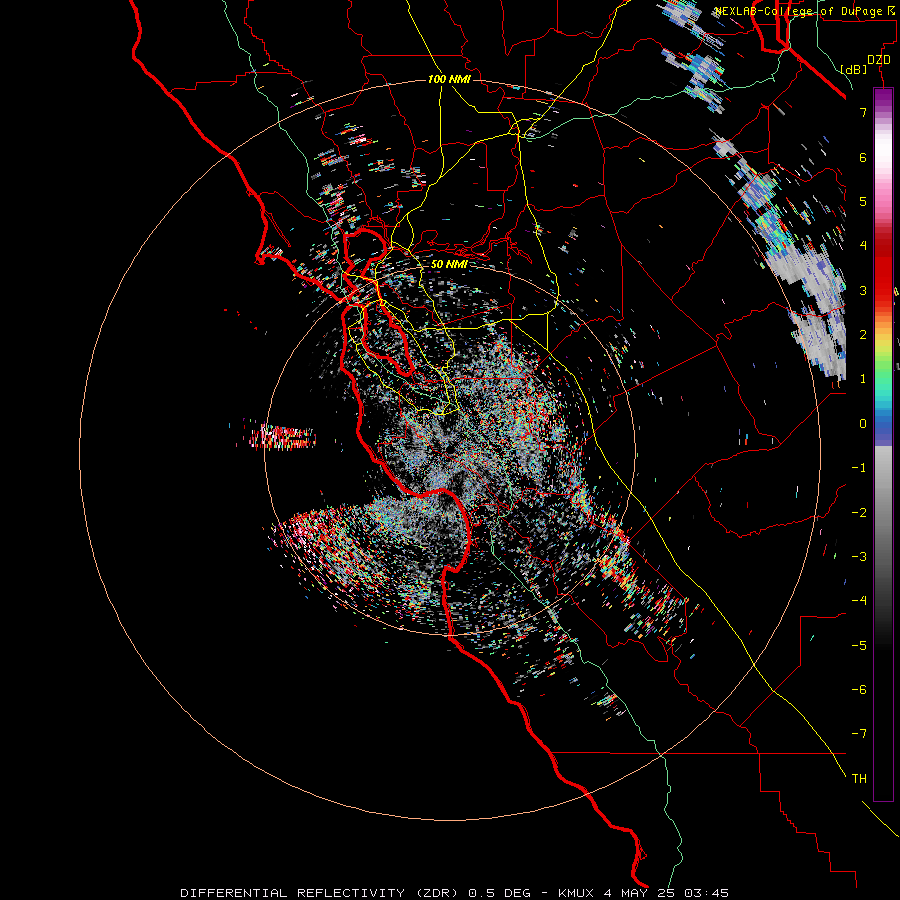Image resolution: width=900 pixels, height=900 pixels.
Task: Click the 4 MAY 25 date in the caption
Action: pyautogui.click(x=641, y=893)
